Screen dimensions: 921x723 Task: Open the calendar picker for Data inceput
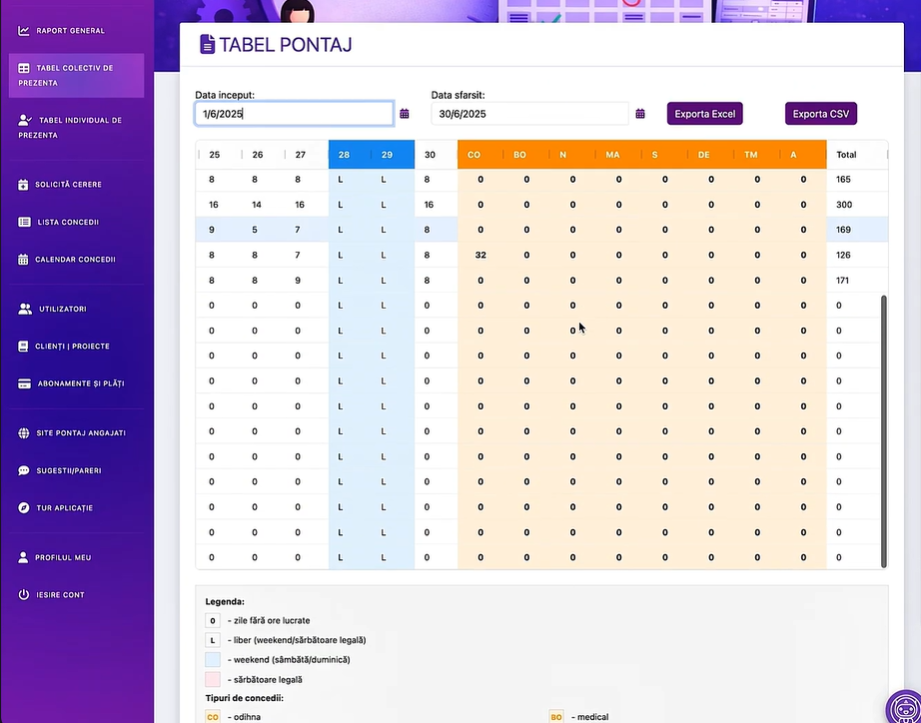[404, 114]
